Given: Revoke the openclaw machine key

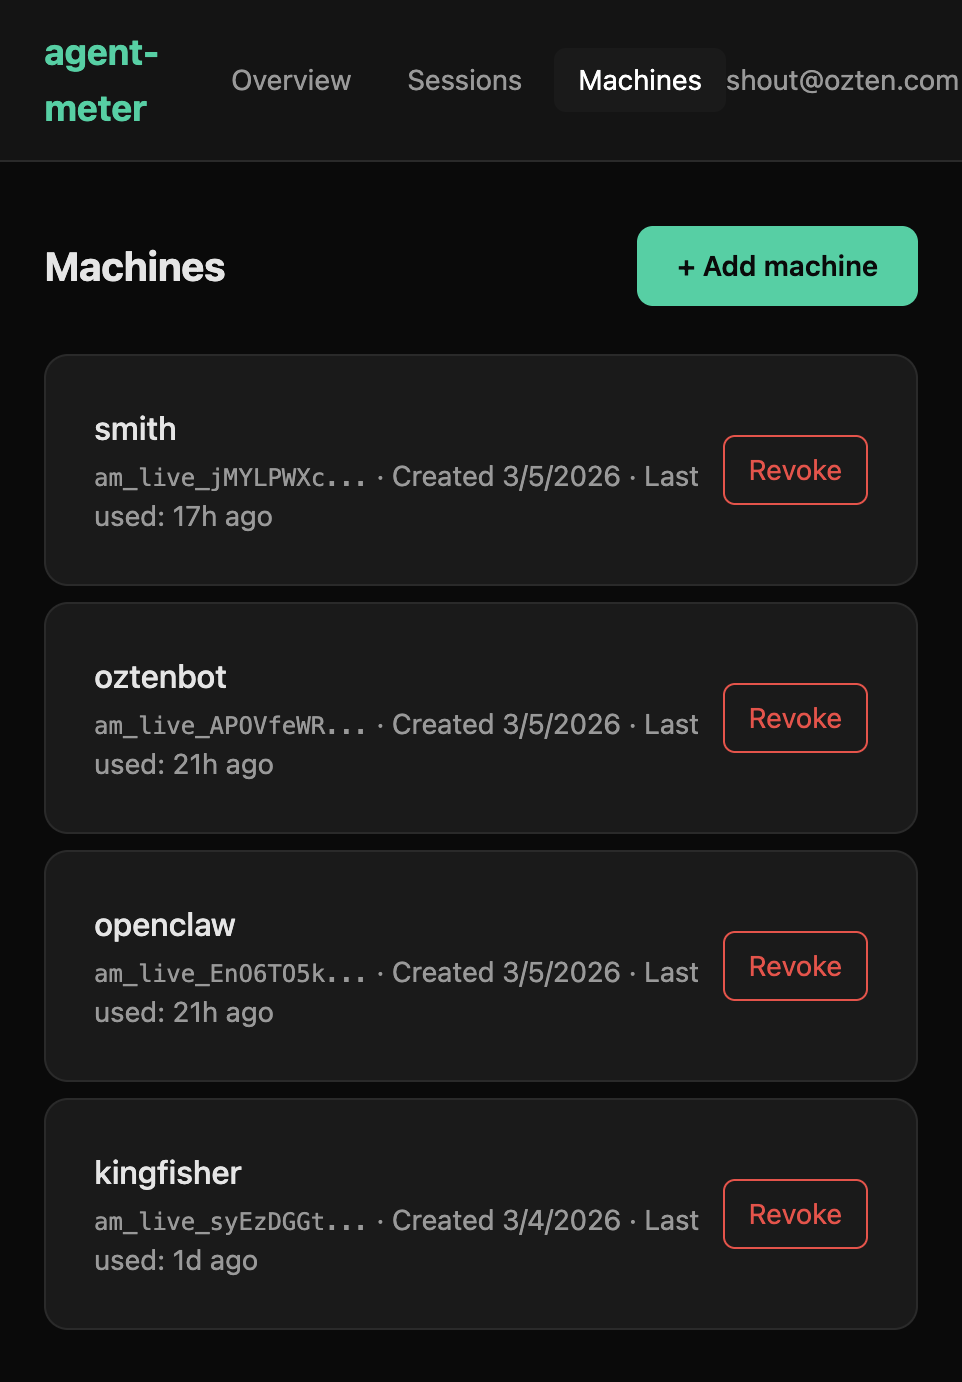Looking at the screenshot, I should [x=795, y=965].
